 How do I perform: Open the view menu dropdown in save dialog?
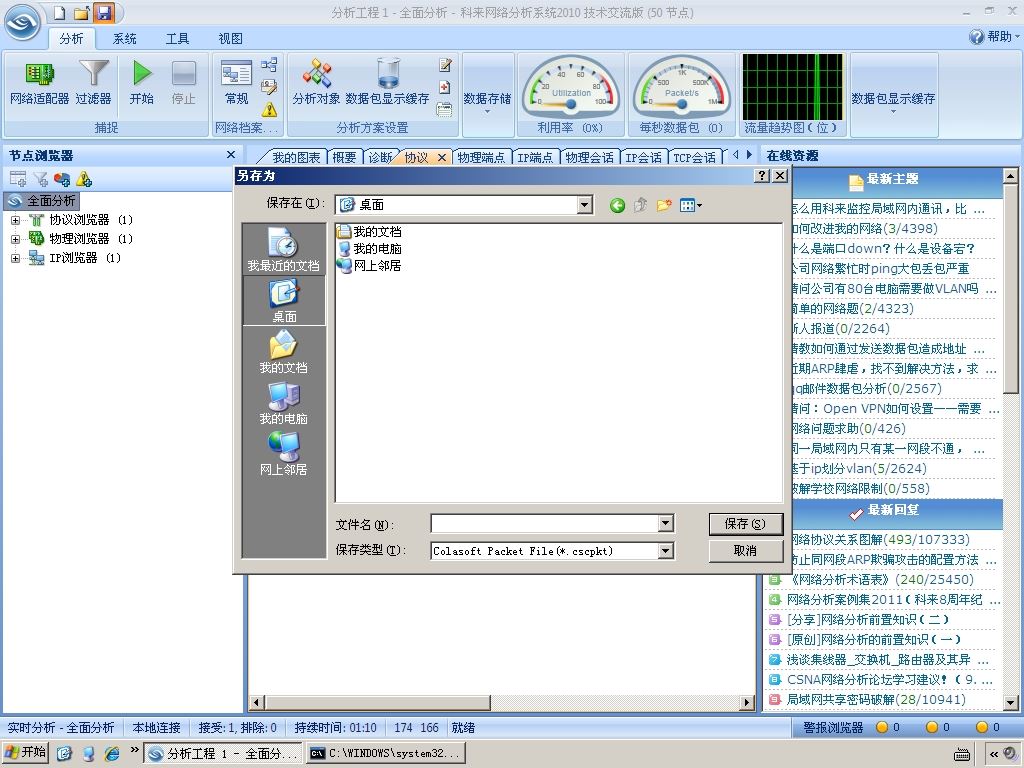tap(691, 206)
